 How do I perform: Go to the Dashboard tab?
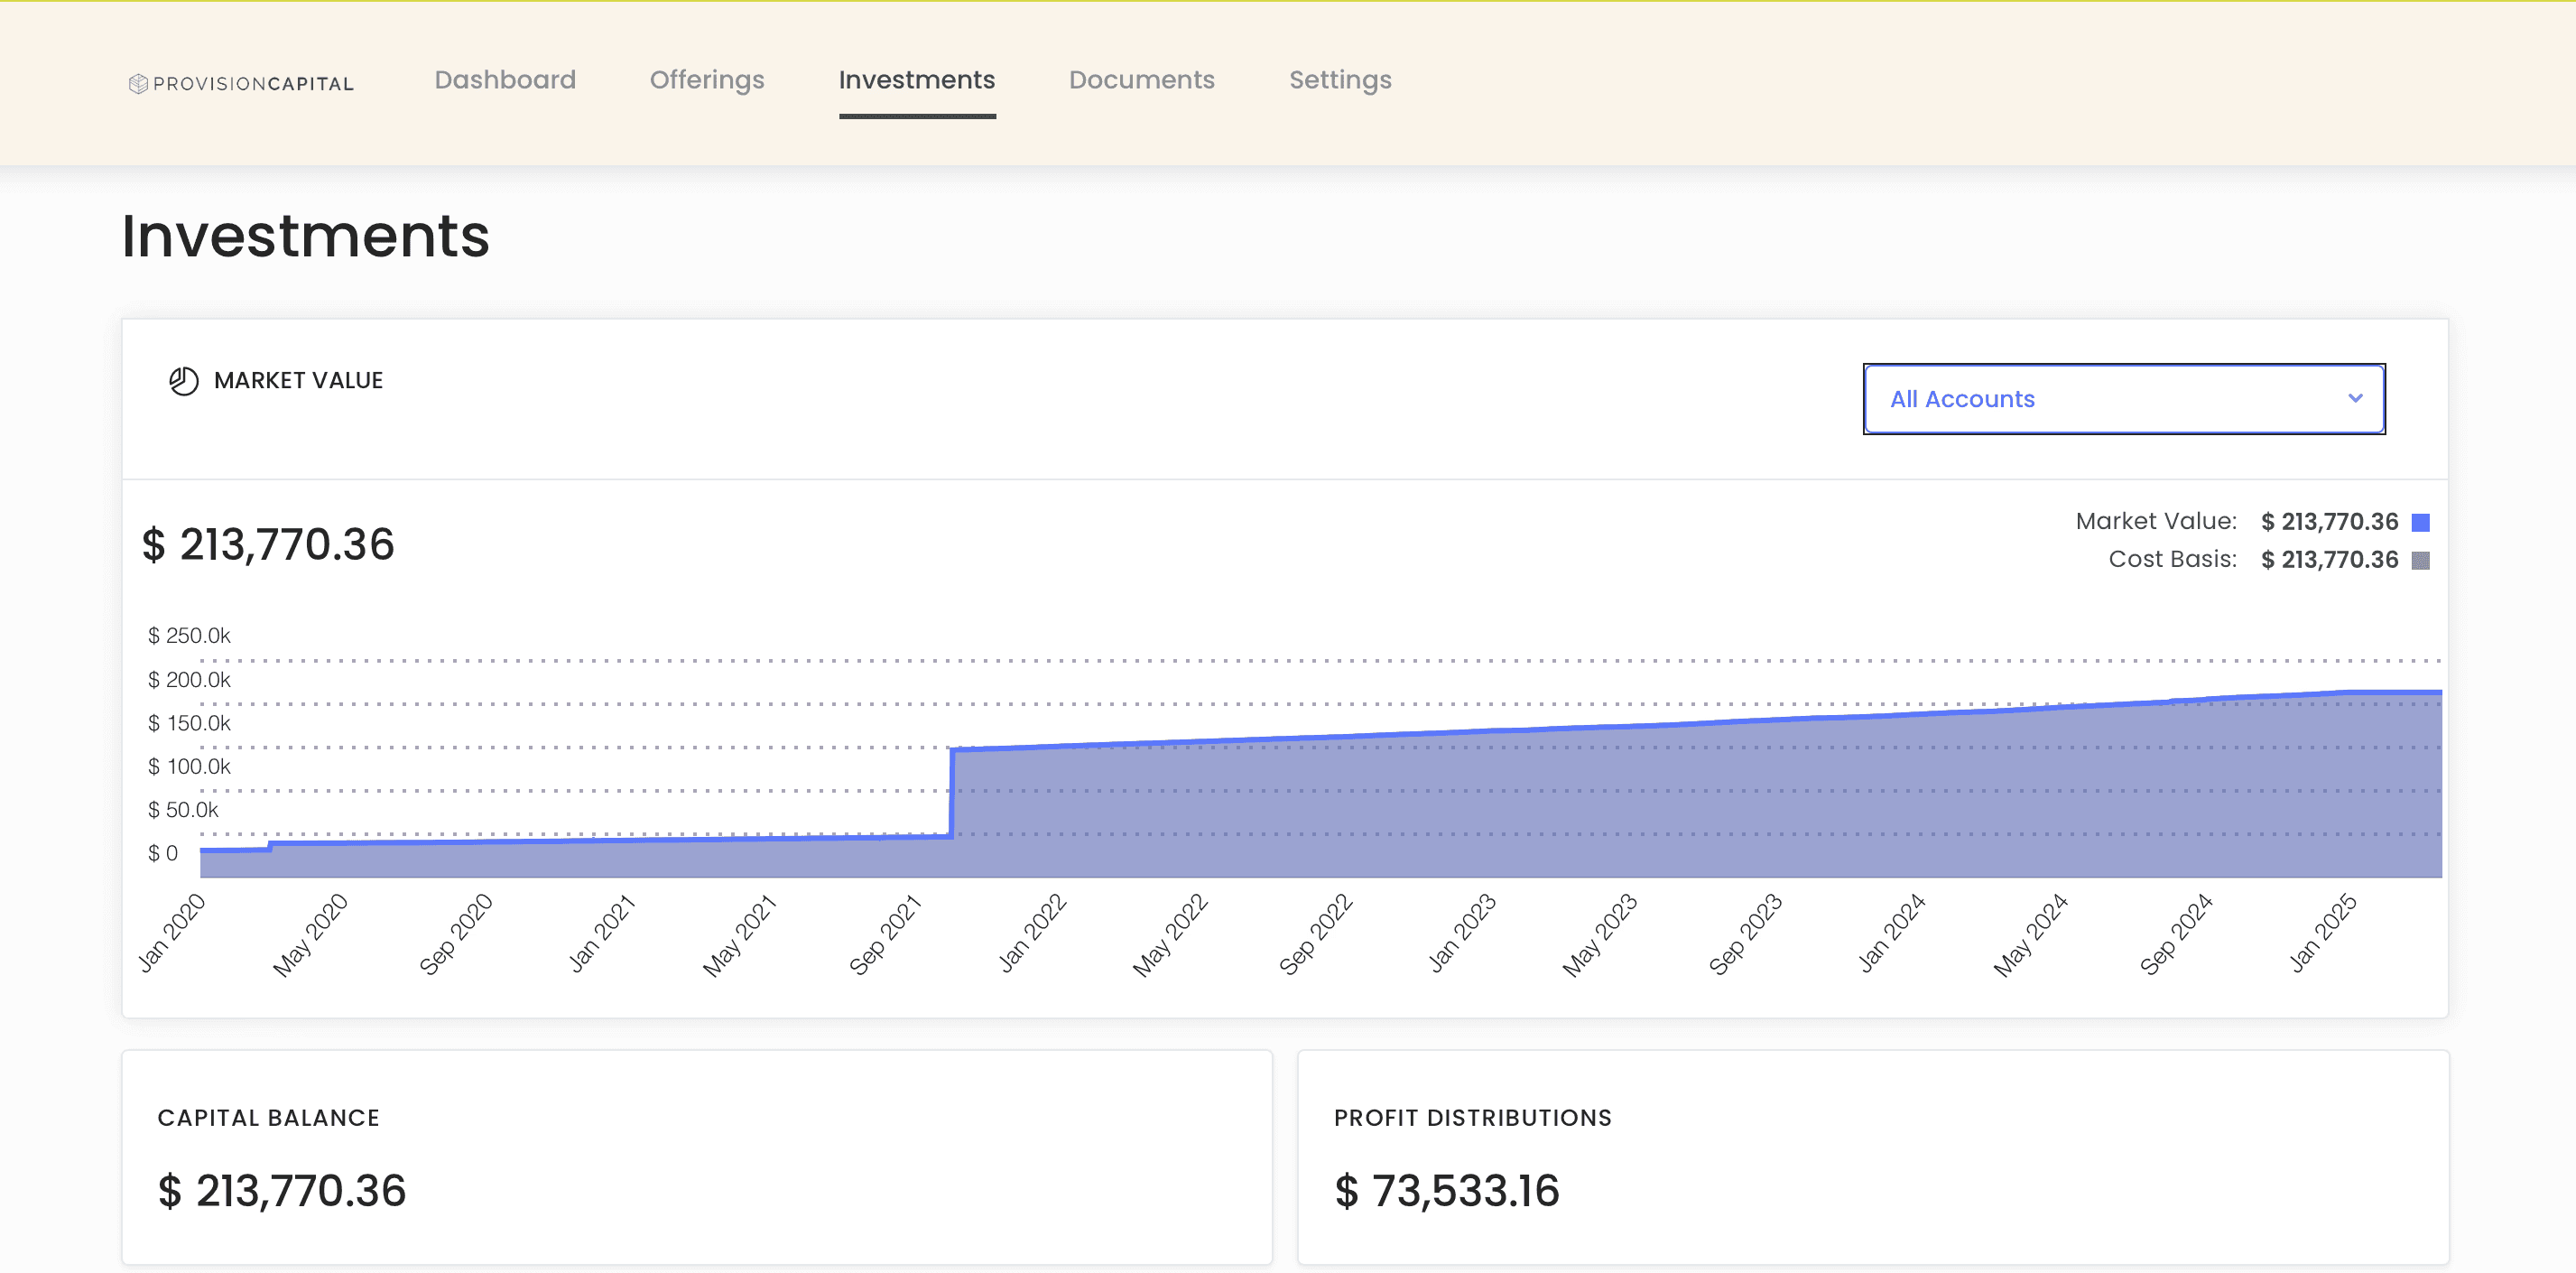point(505,80)
